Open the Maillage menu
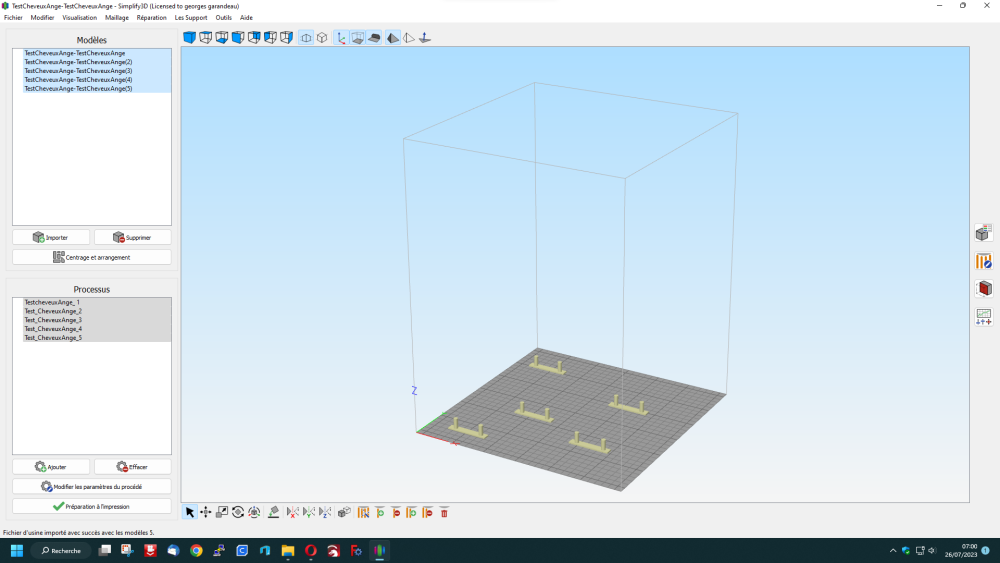This screenshot has height=563, width=1000. (x=117, y=18)
